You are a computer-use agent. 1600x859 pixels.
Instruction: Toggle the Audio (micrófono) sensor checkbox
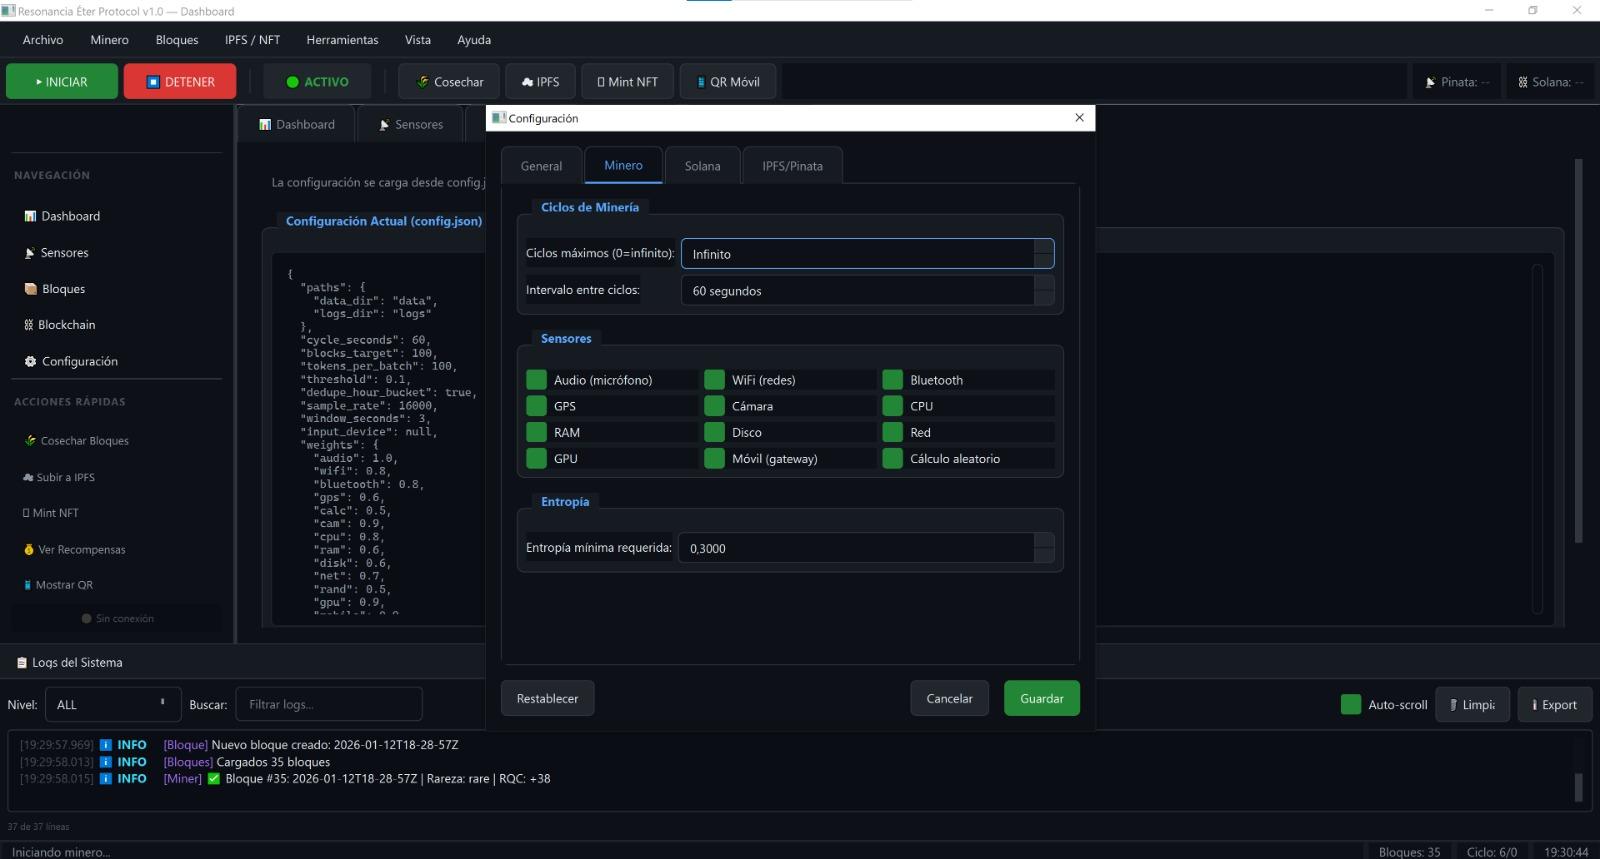(537, 380)
